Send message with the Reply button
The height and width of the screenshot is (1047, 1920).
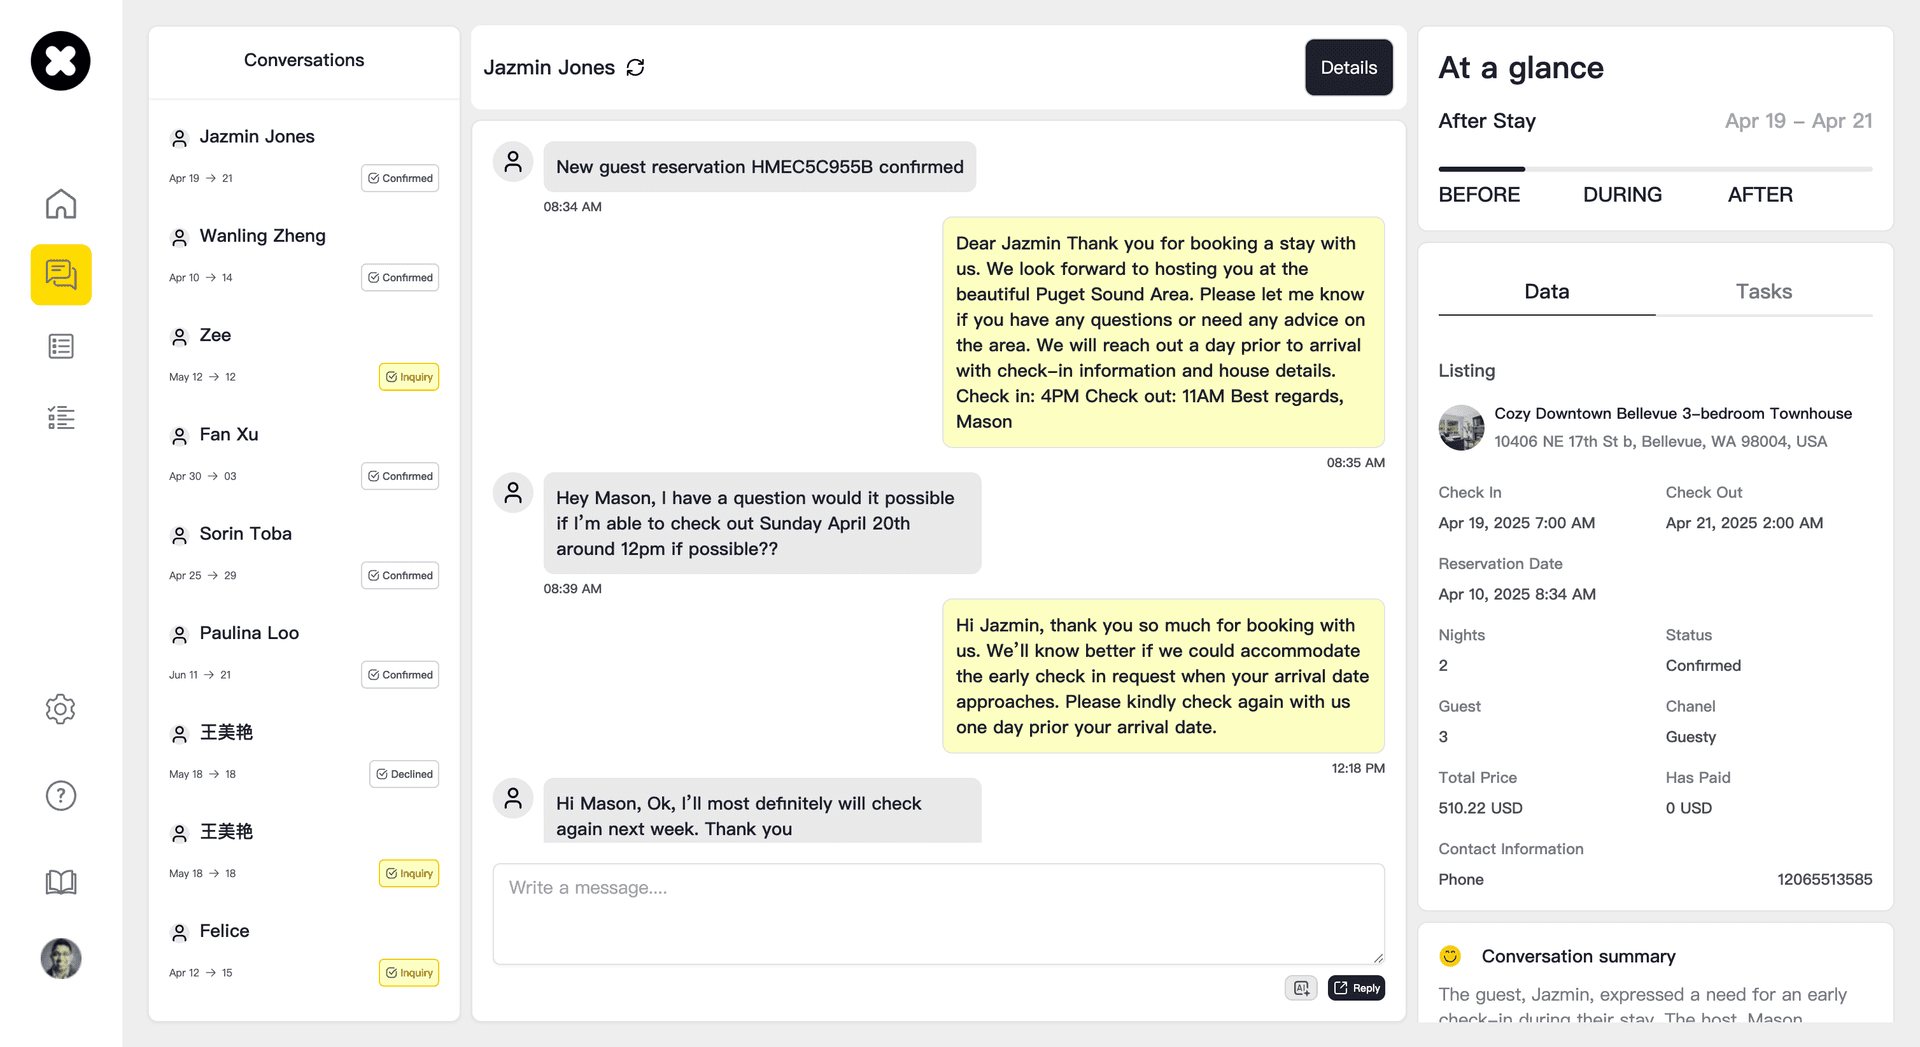click(1356, 988)
